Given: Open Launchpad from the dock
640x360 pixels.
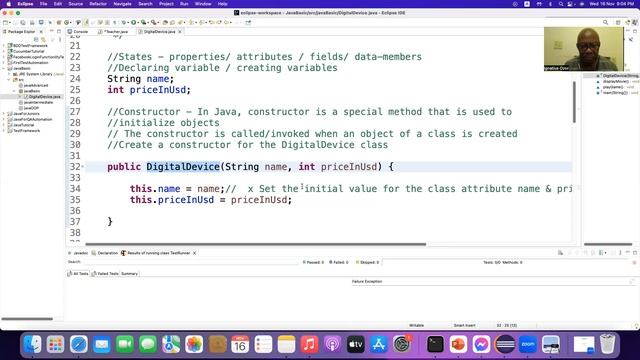Looking at the screenshot, I should point(55,344).
